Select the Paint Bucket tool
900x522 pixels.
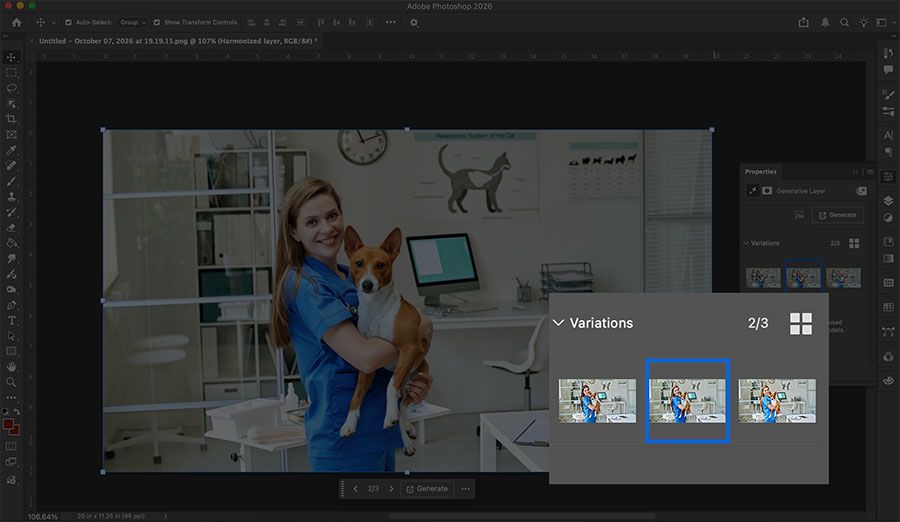coord(11,243)
